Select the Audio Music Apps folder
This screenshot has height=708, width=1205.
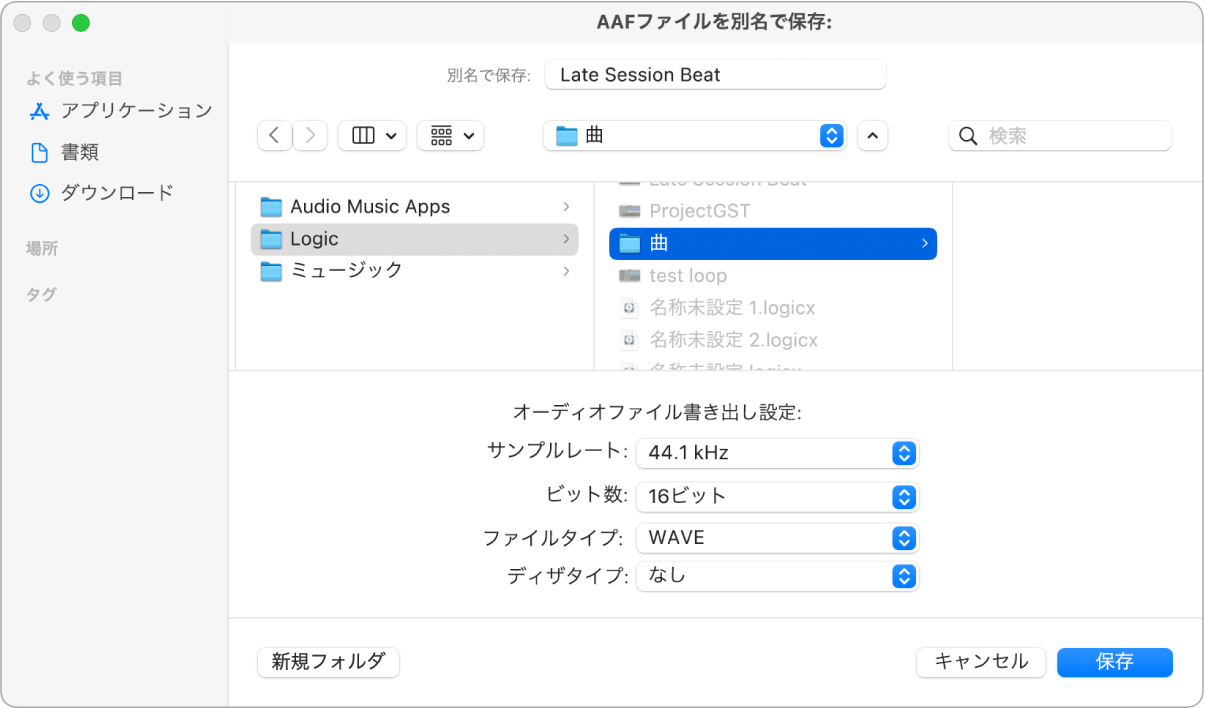(x=369, y=206)
